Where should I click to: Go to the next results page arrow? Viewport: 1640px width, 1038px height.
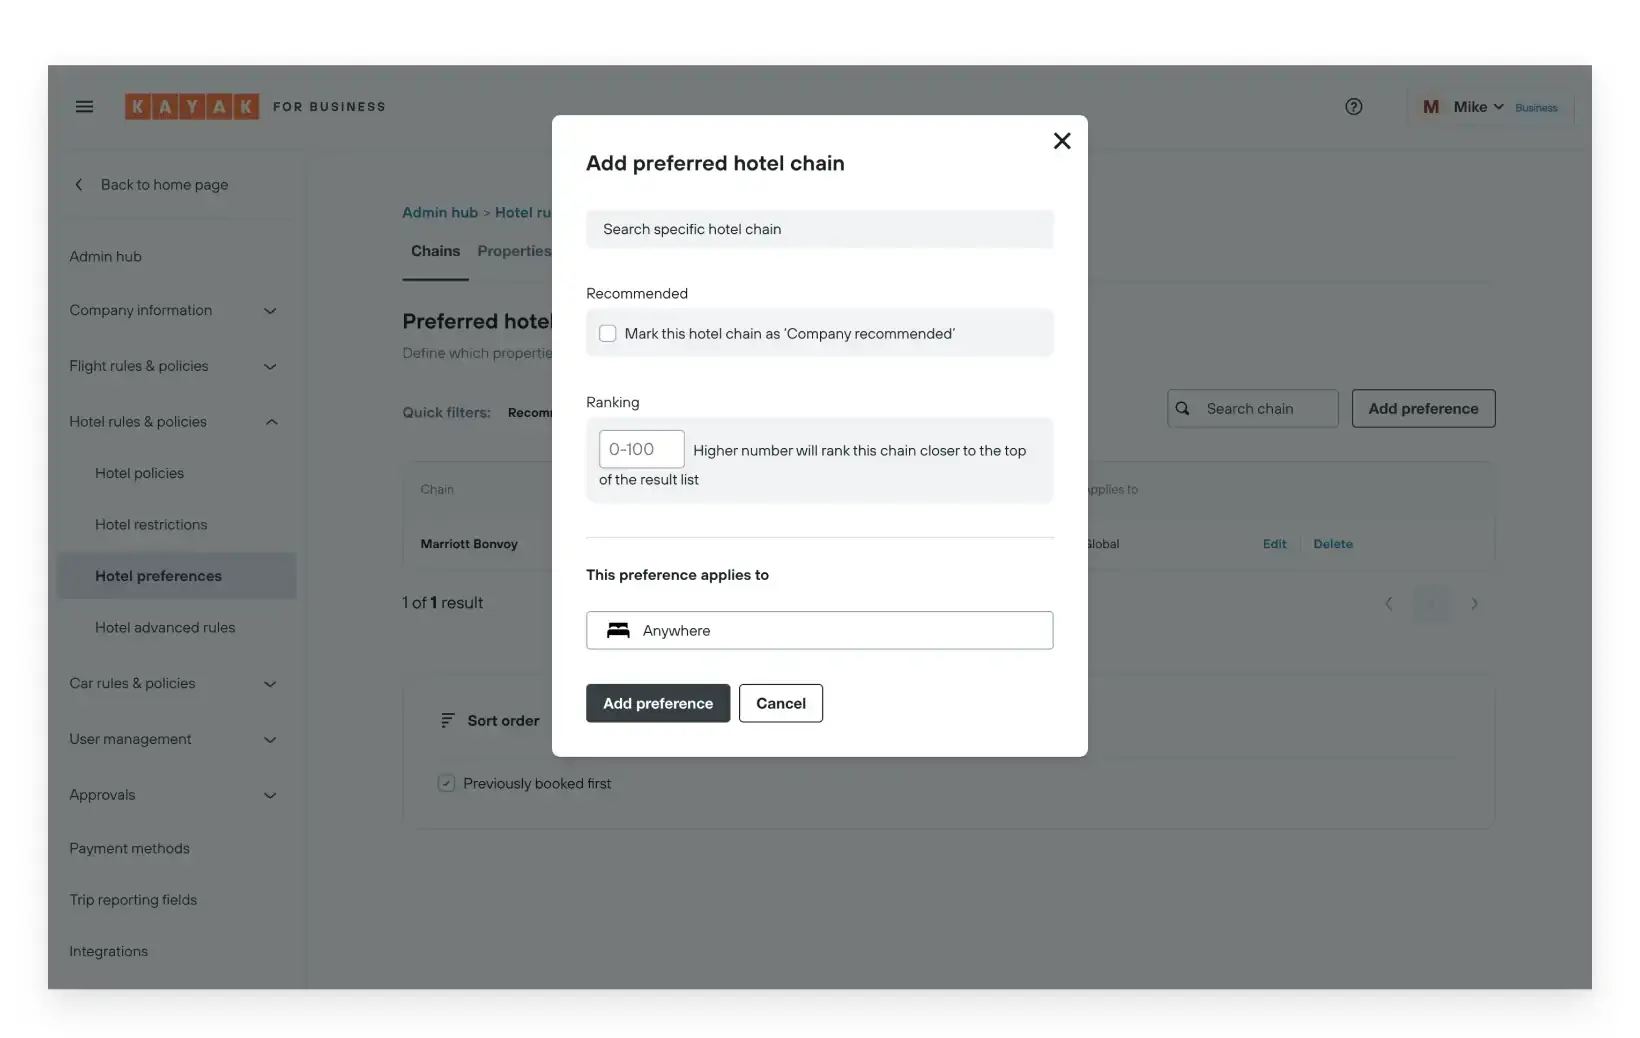(x=1474, y=603)
